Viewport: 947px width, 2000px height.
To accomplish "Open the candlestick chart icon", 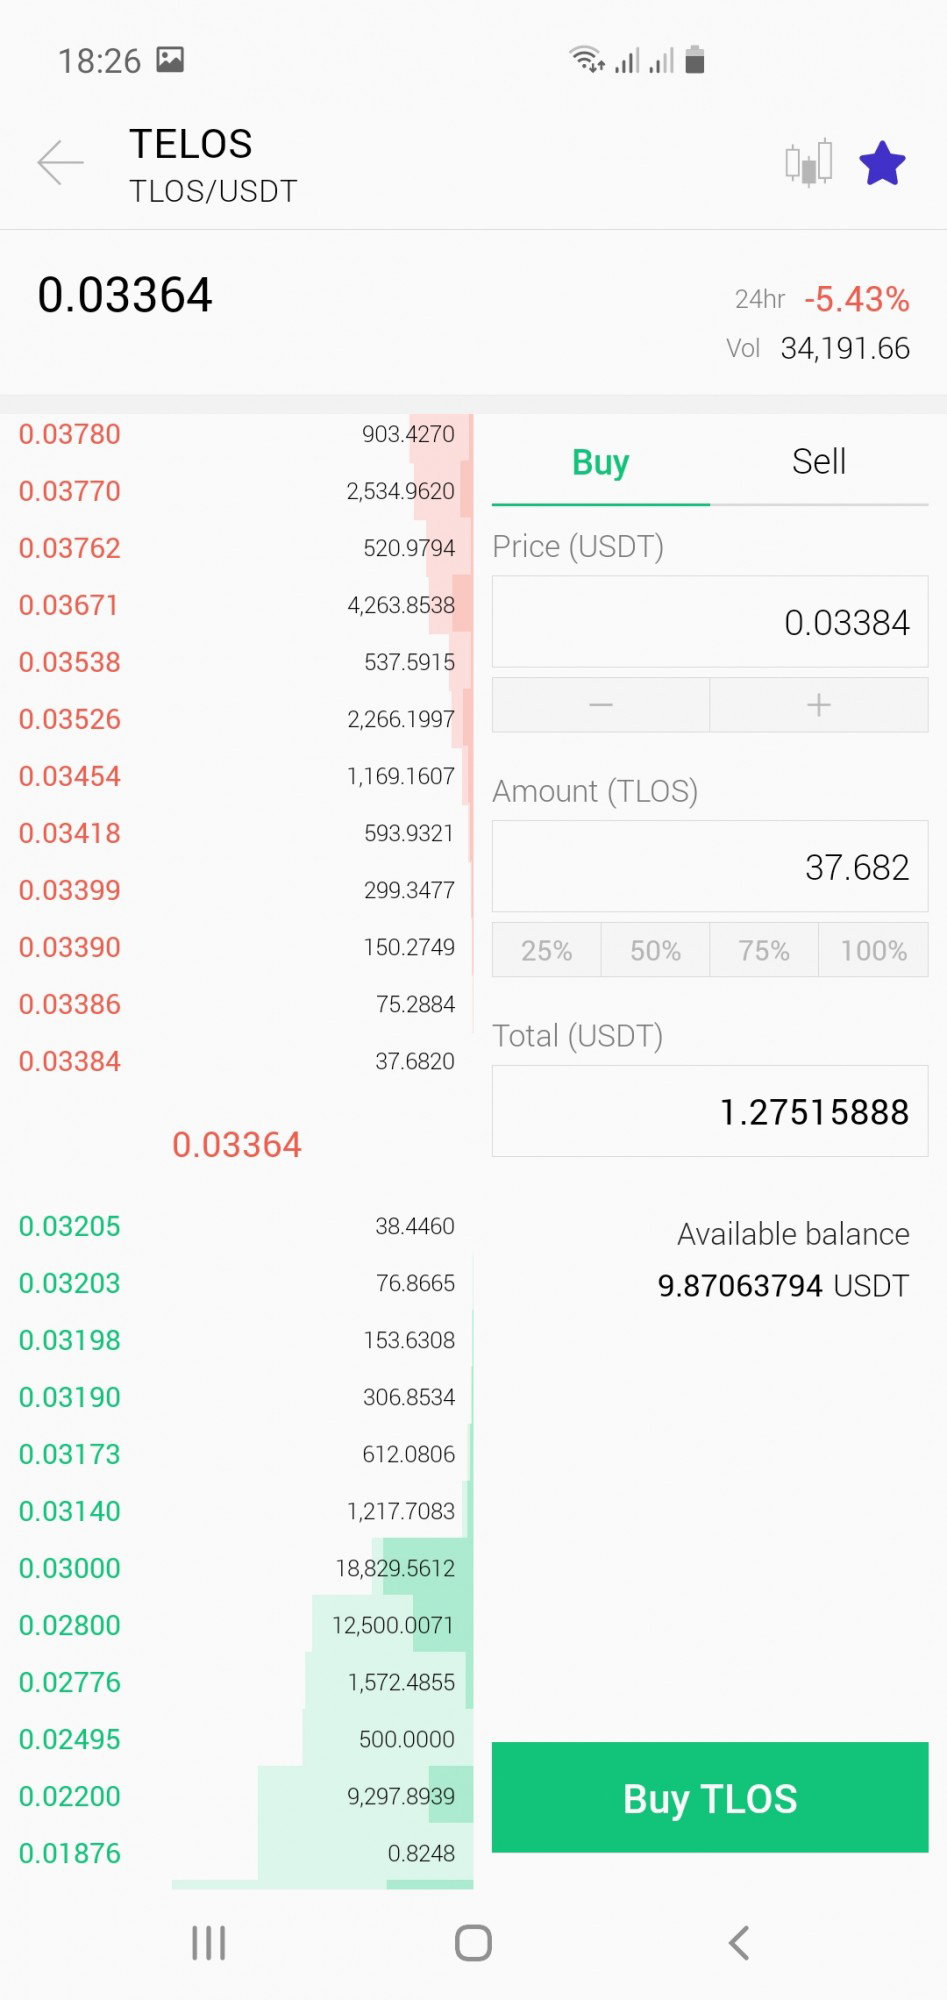I will tap(809, 163).
